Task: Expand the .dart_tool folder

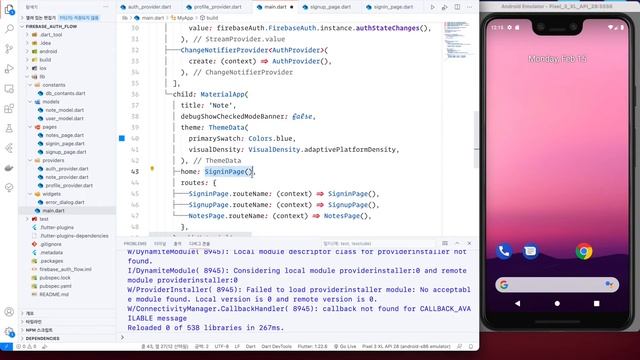Action: point(51,35)
